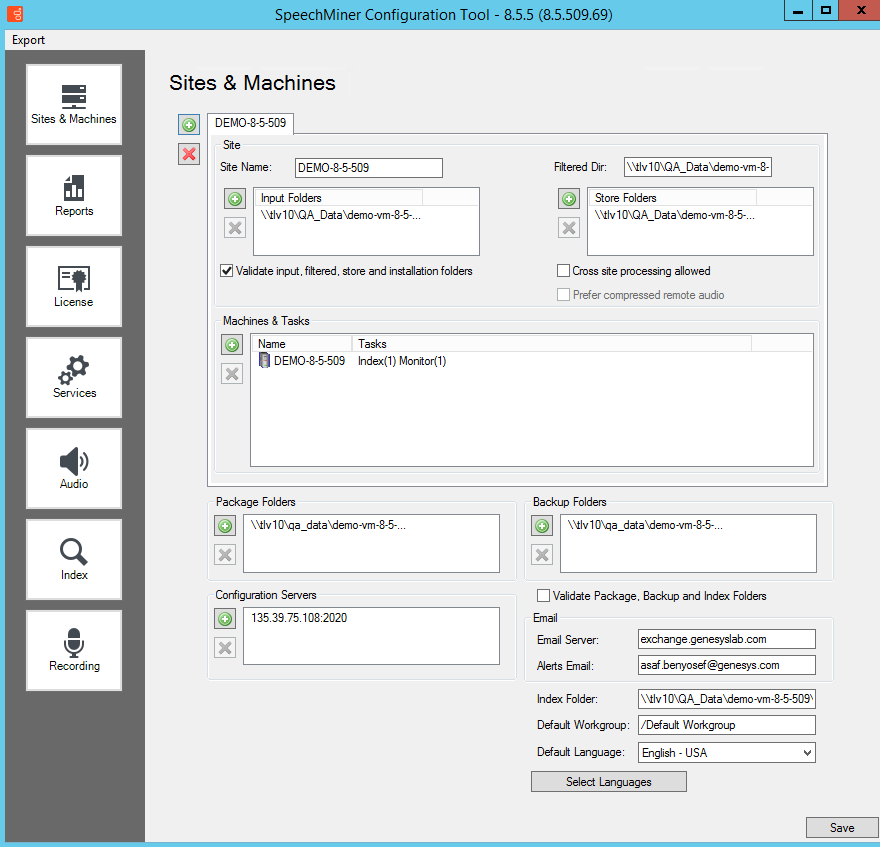Open the Recording section
The image size is (880, 847).
point(74,650)
